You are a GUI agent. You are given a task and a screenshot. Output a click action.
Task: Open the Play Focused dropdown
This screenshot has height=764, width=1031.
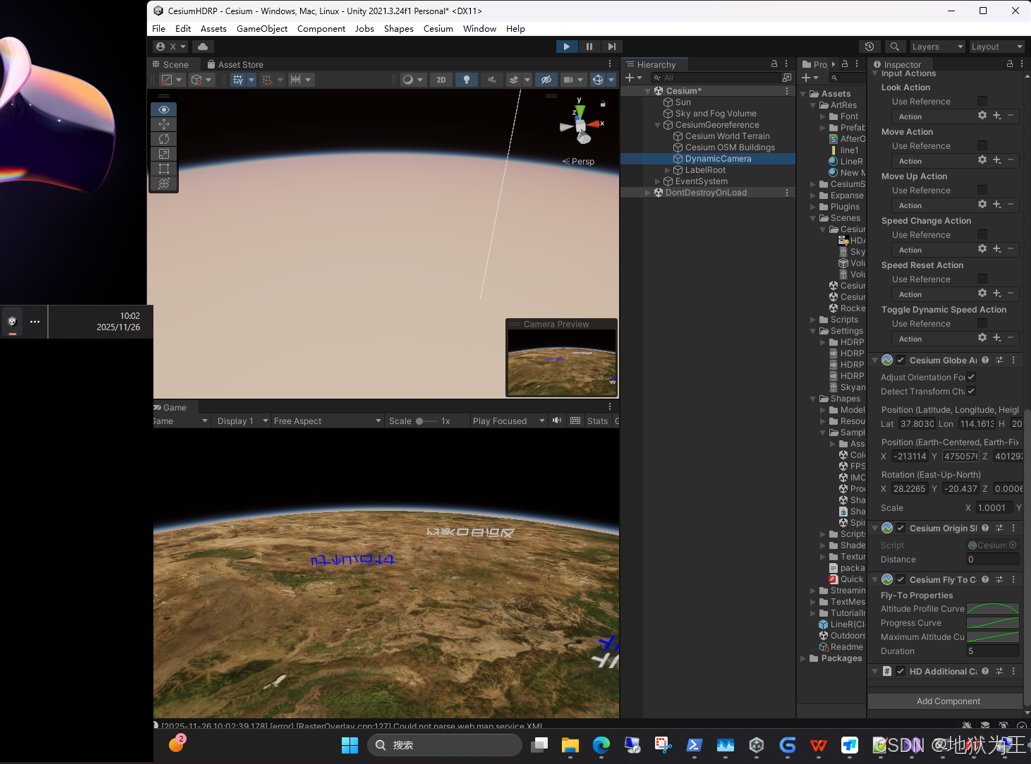tap(508, 421)
